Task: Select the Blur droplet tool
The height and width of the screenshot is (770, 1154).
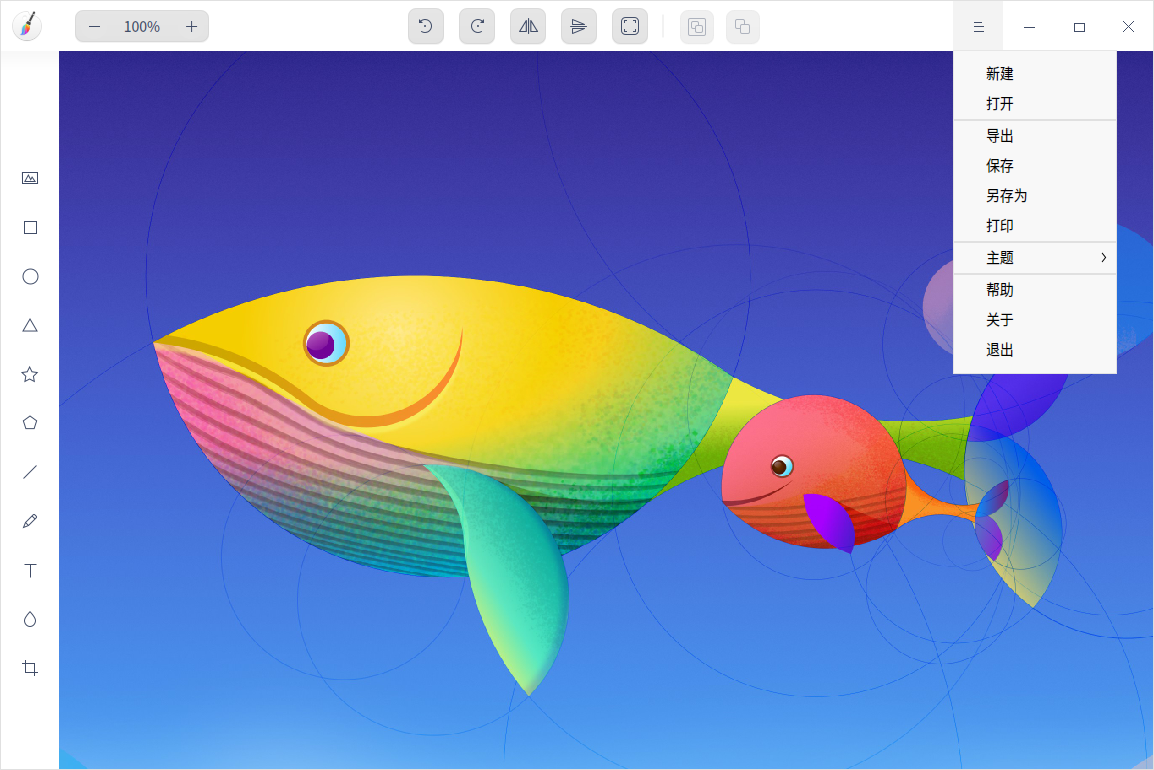Action: coord(30,619)
